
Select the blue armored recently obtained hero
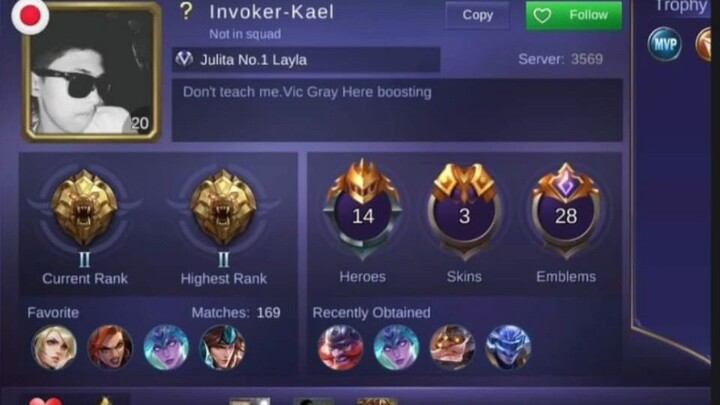click(508, 348)
